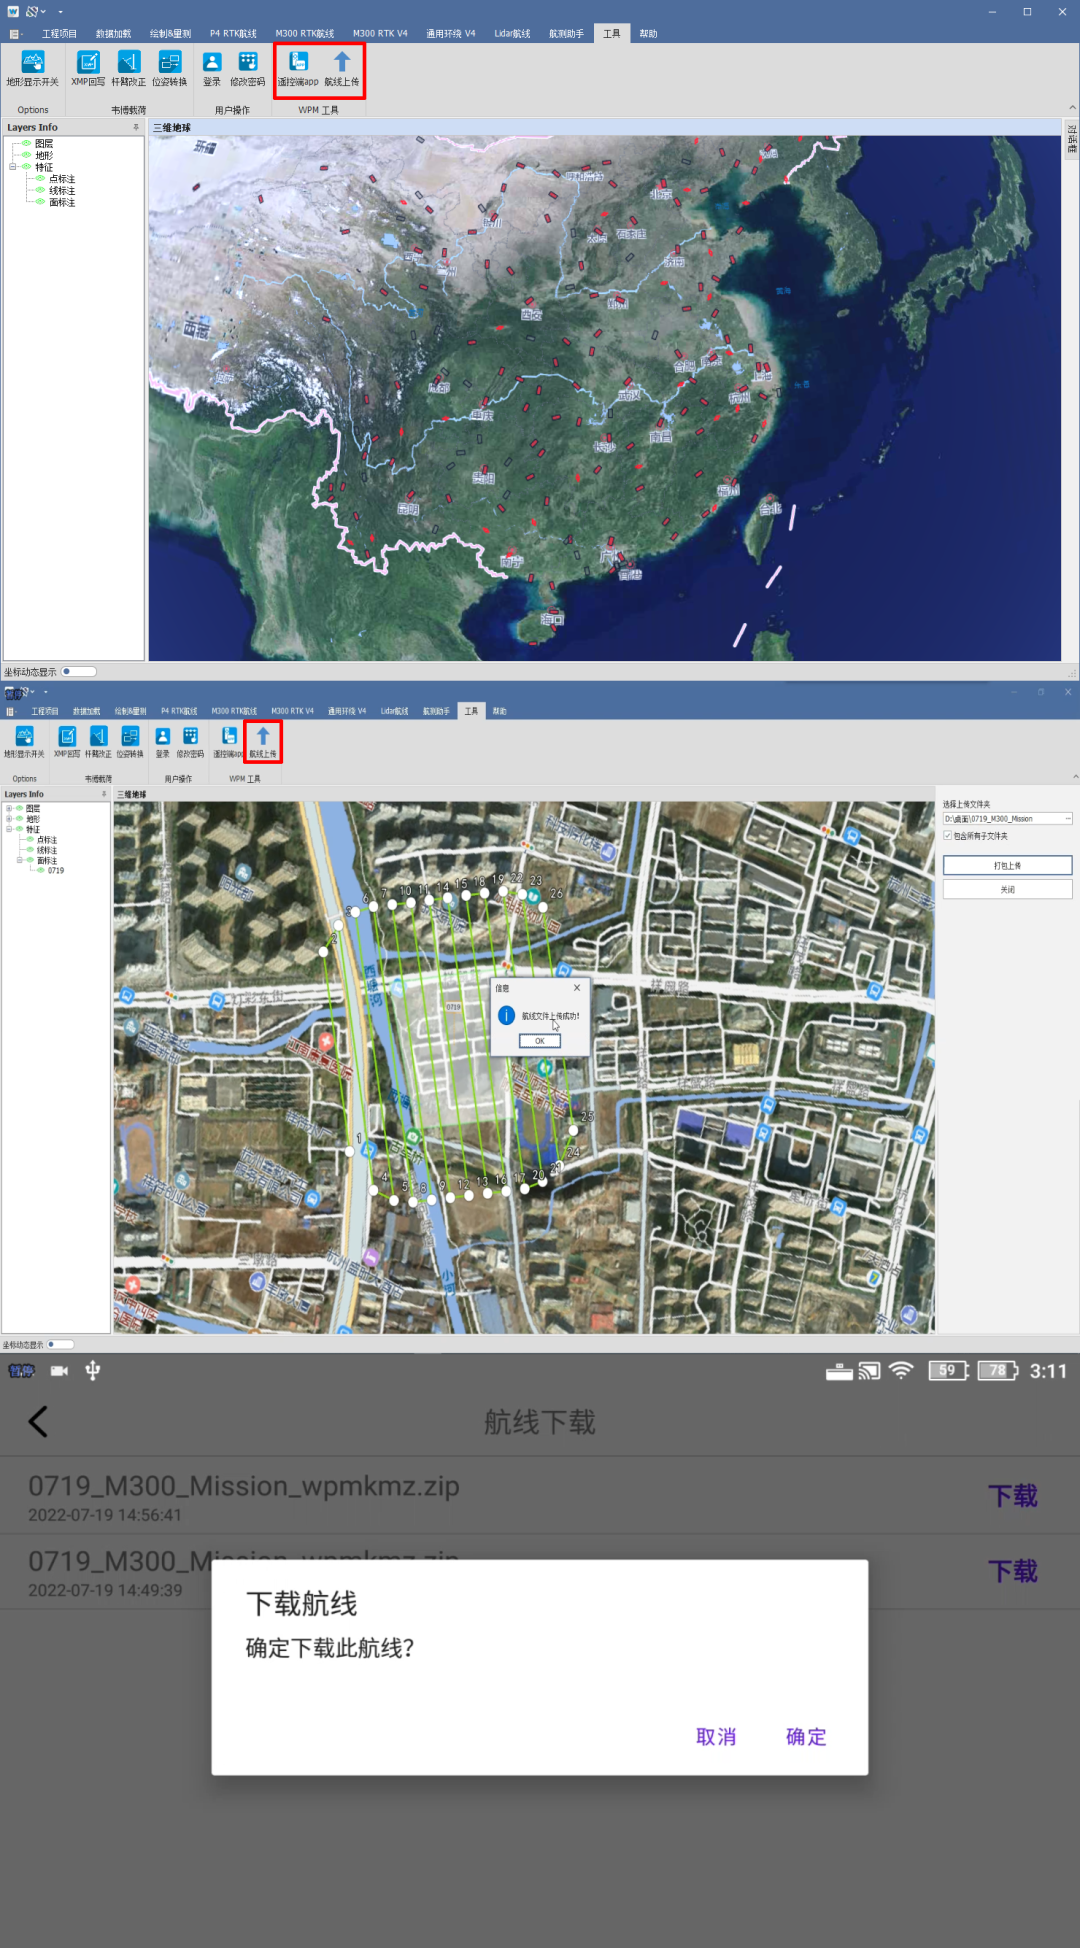Toggle 坐标动态显示 switch in flight route window
This screenshot has height=1948, width=1080.
(61, 1345)
